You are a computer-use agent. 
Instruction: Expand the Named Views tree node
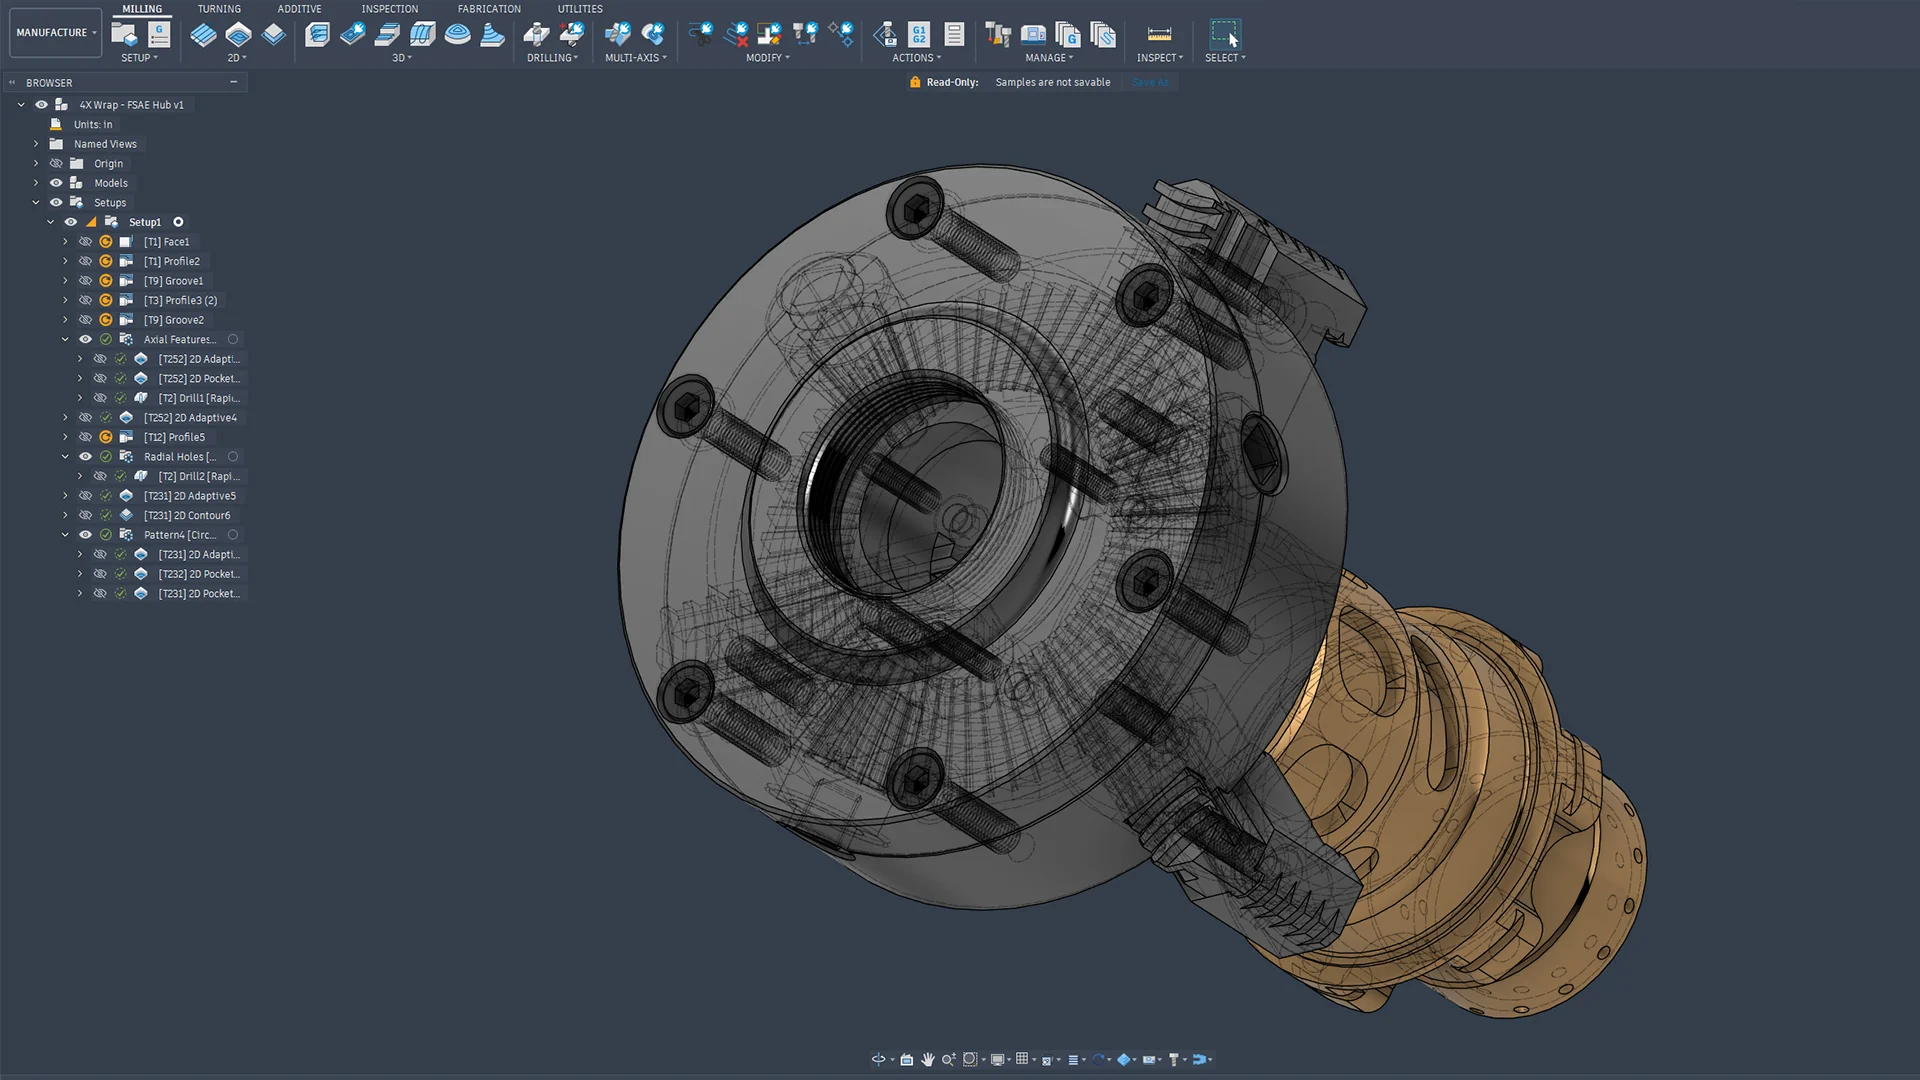click(x=36, y=144)
